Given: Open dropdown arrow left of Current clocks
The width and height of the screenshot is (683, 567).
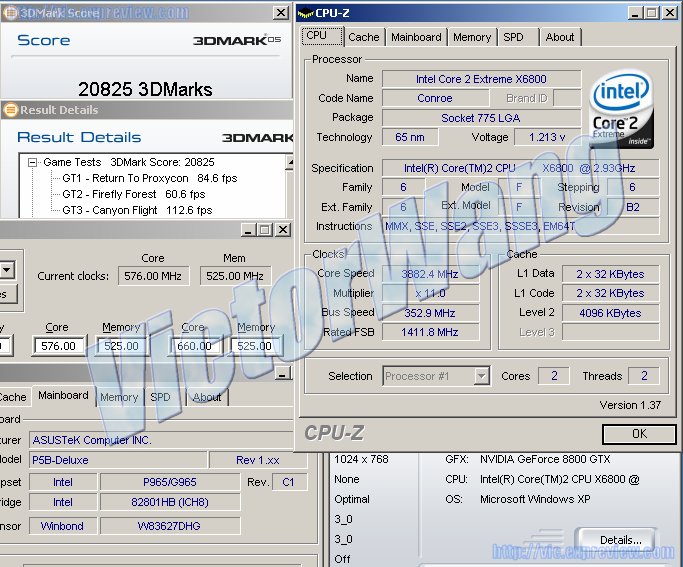Looking at the screenshot, I should tap(7, 270).
